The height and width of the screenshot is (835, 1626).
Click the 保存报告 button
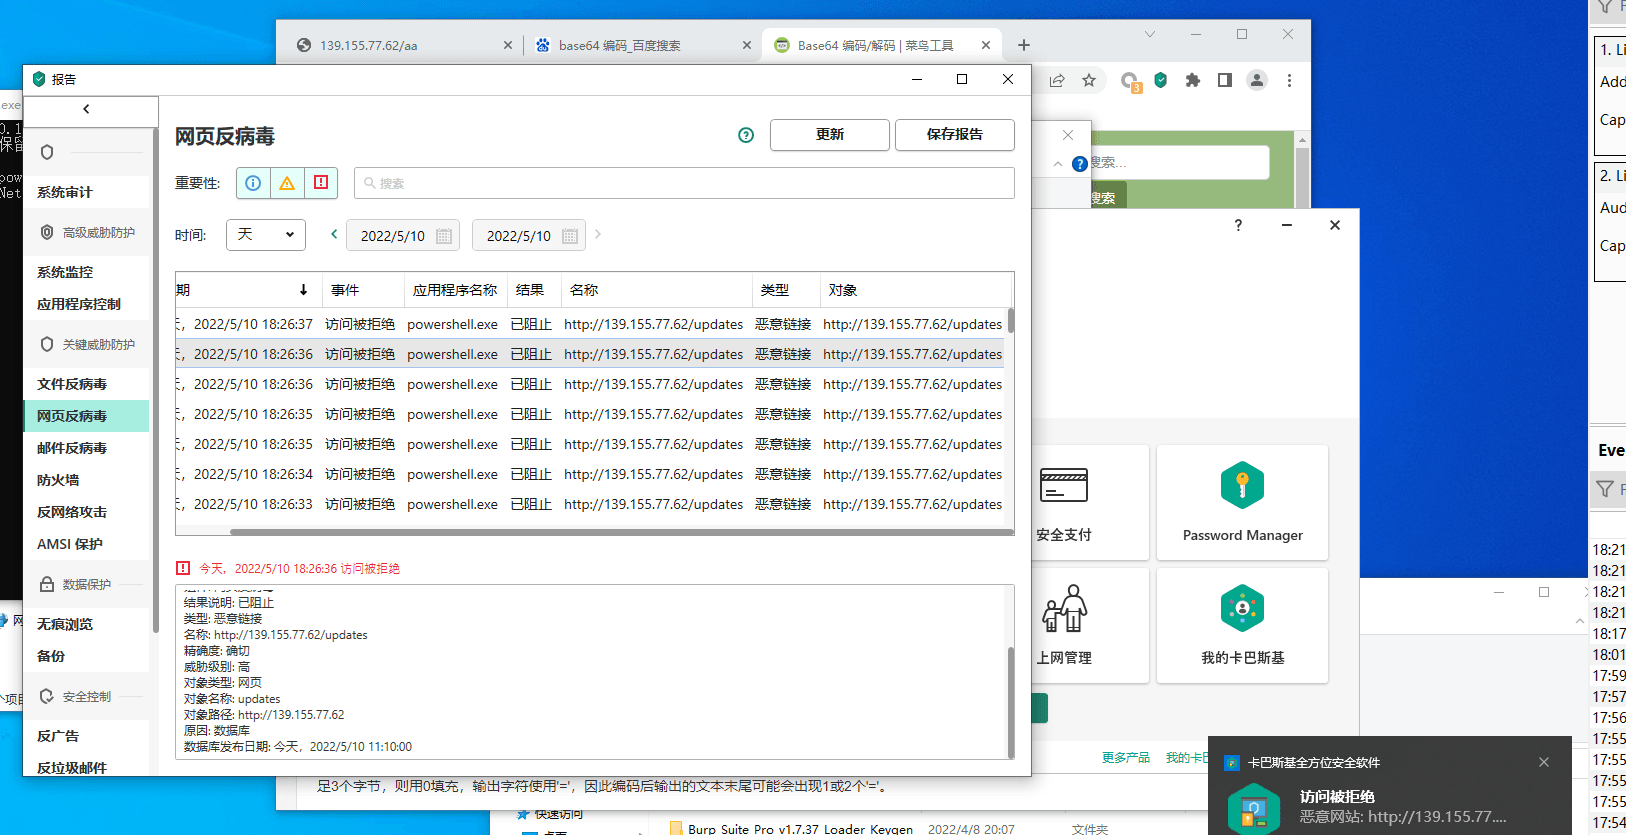954,135
